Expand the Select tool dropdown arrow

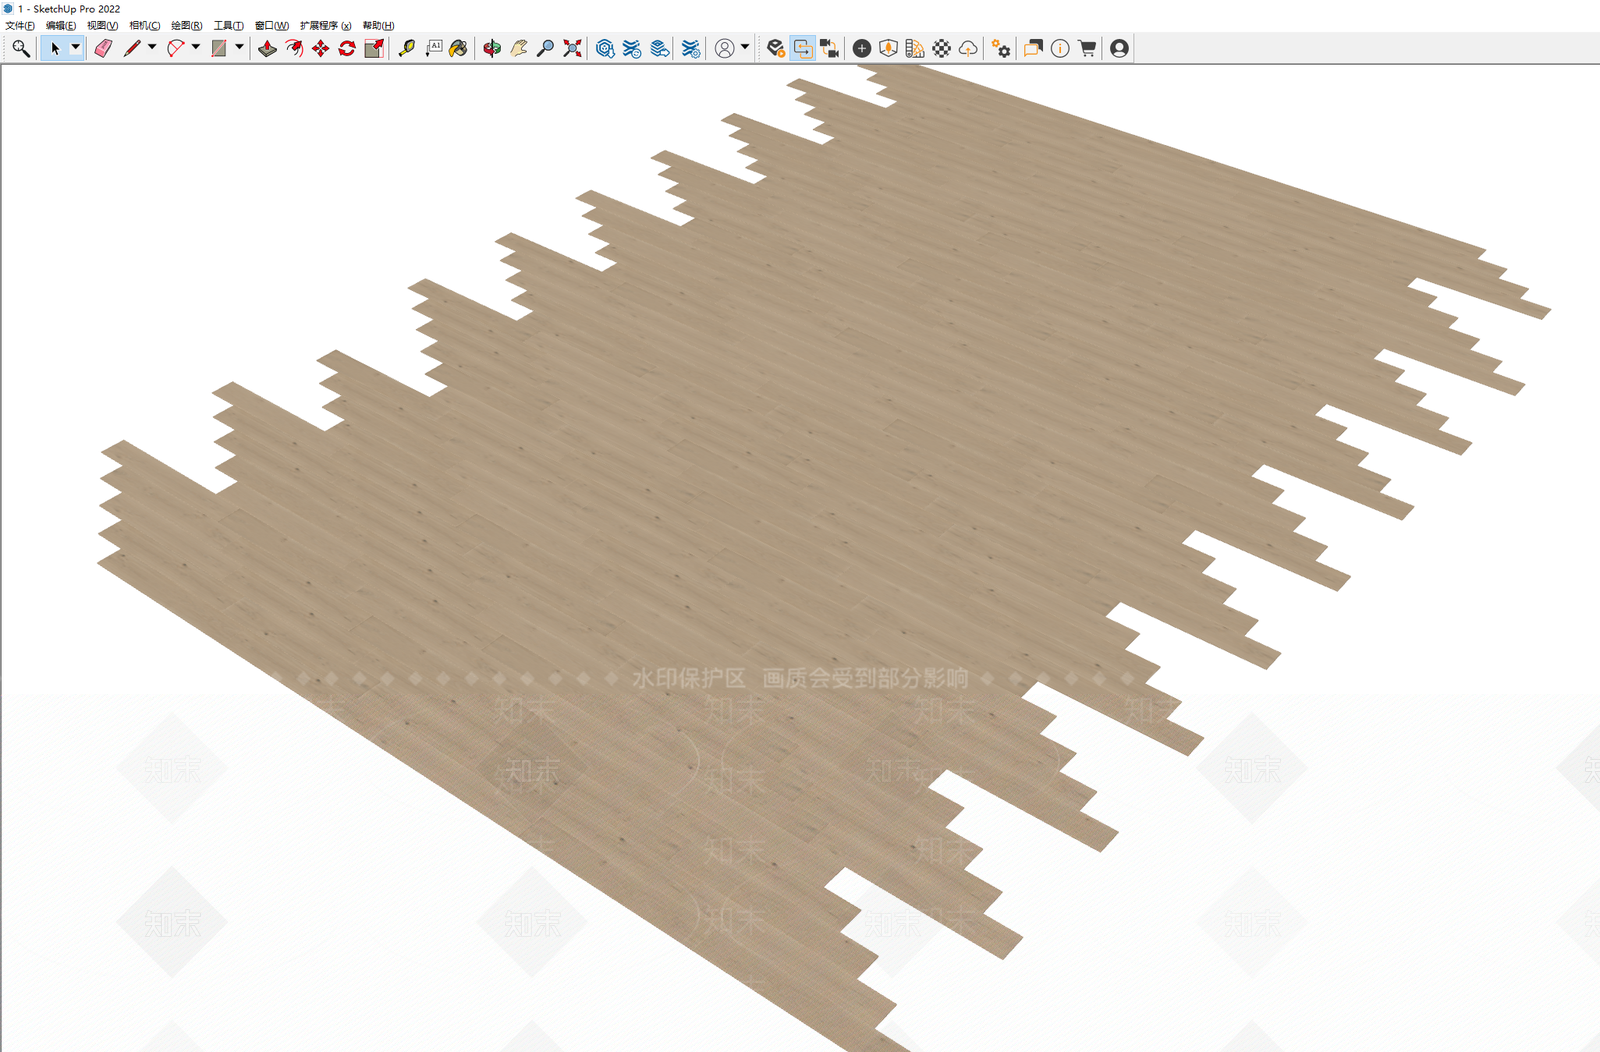pyautogui.click(x=75, y=47)
